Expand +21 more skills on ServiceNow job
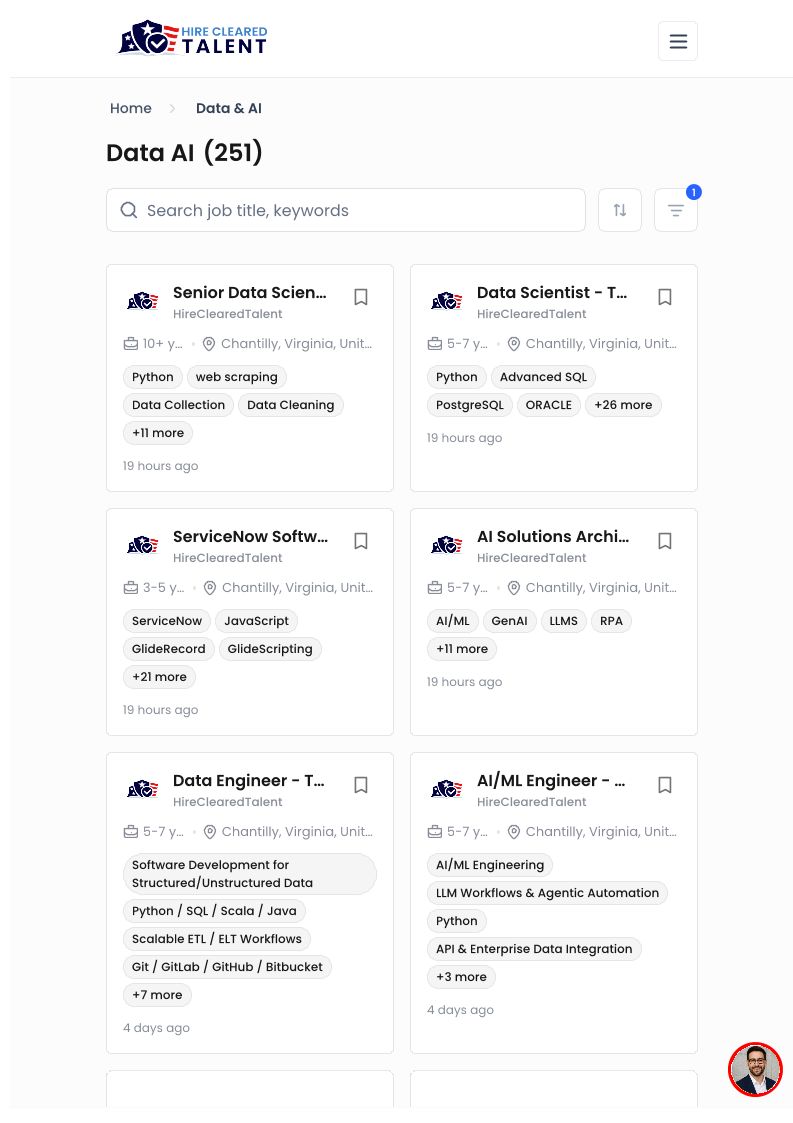 click(159, 677)
